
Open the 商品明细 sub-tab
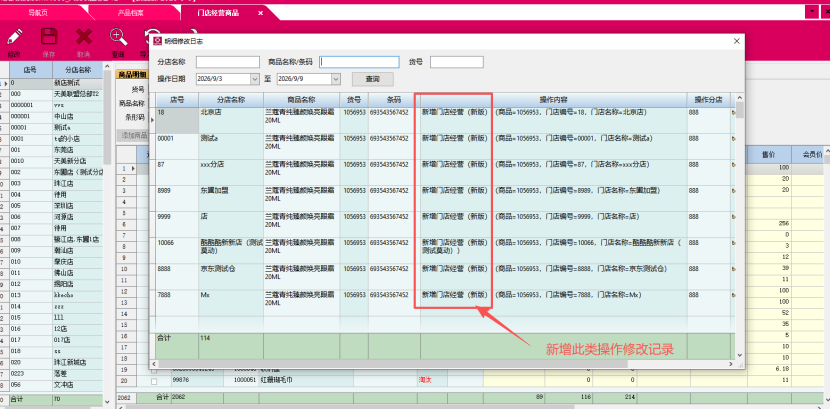[132, 75]
